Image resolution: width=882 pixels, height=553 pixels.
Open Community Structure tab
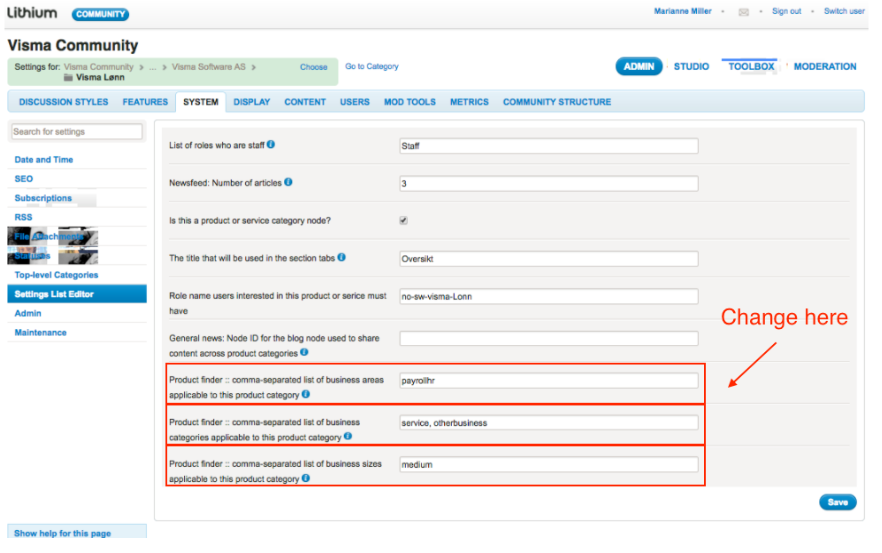[557, 102]
